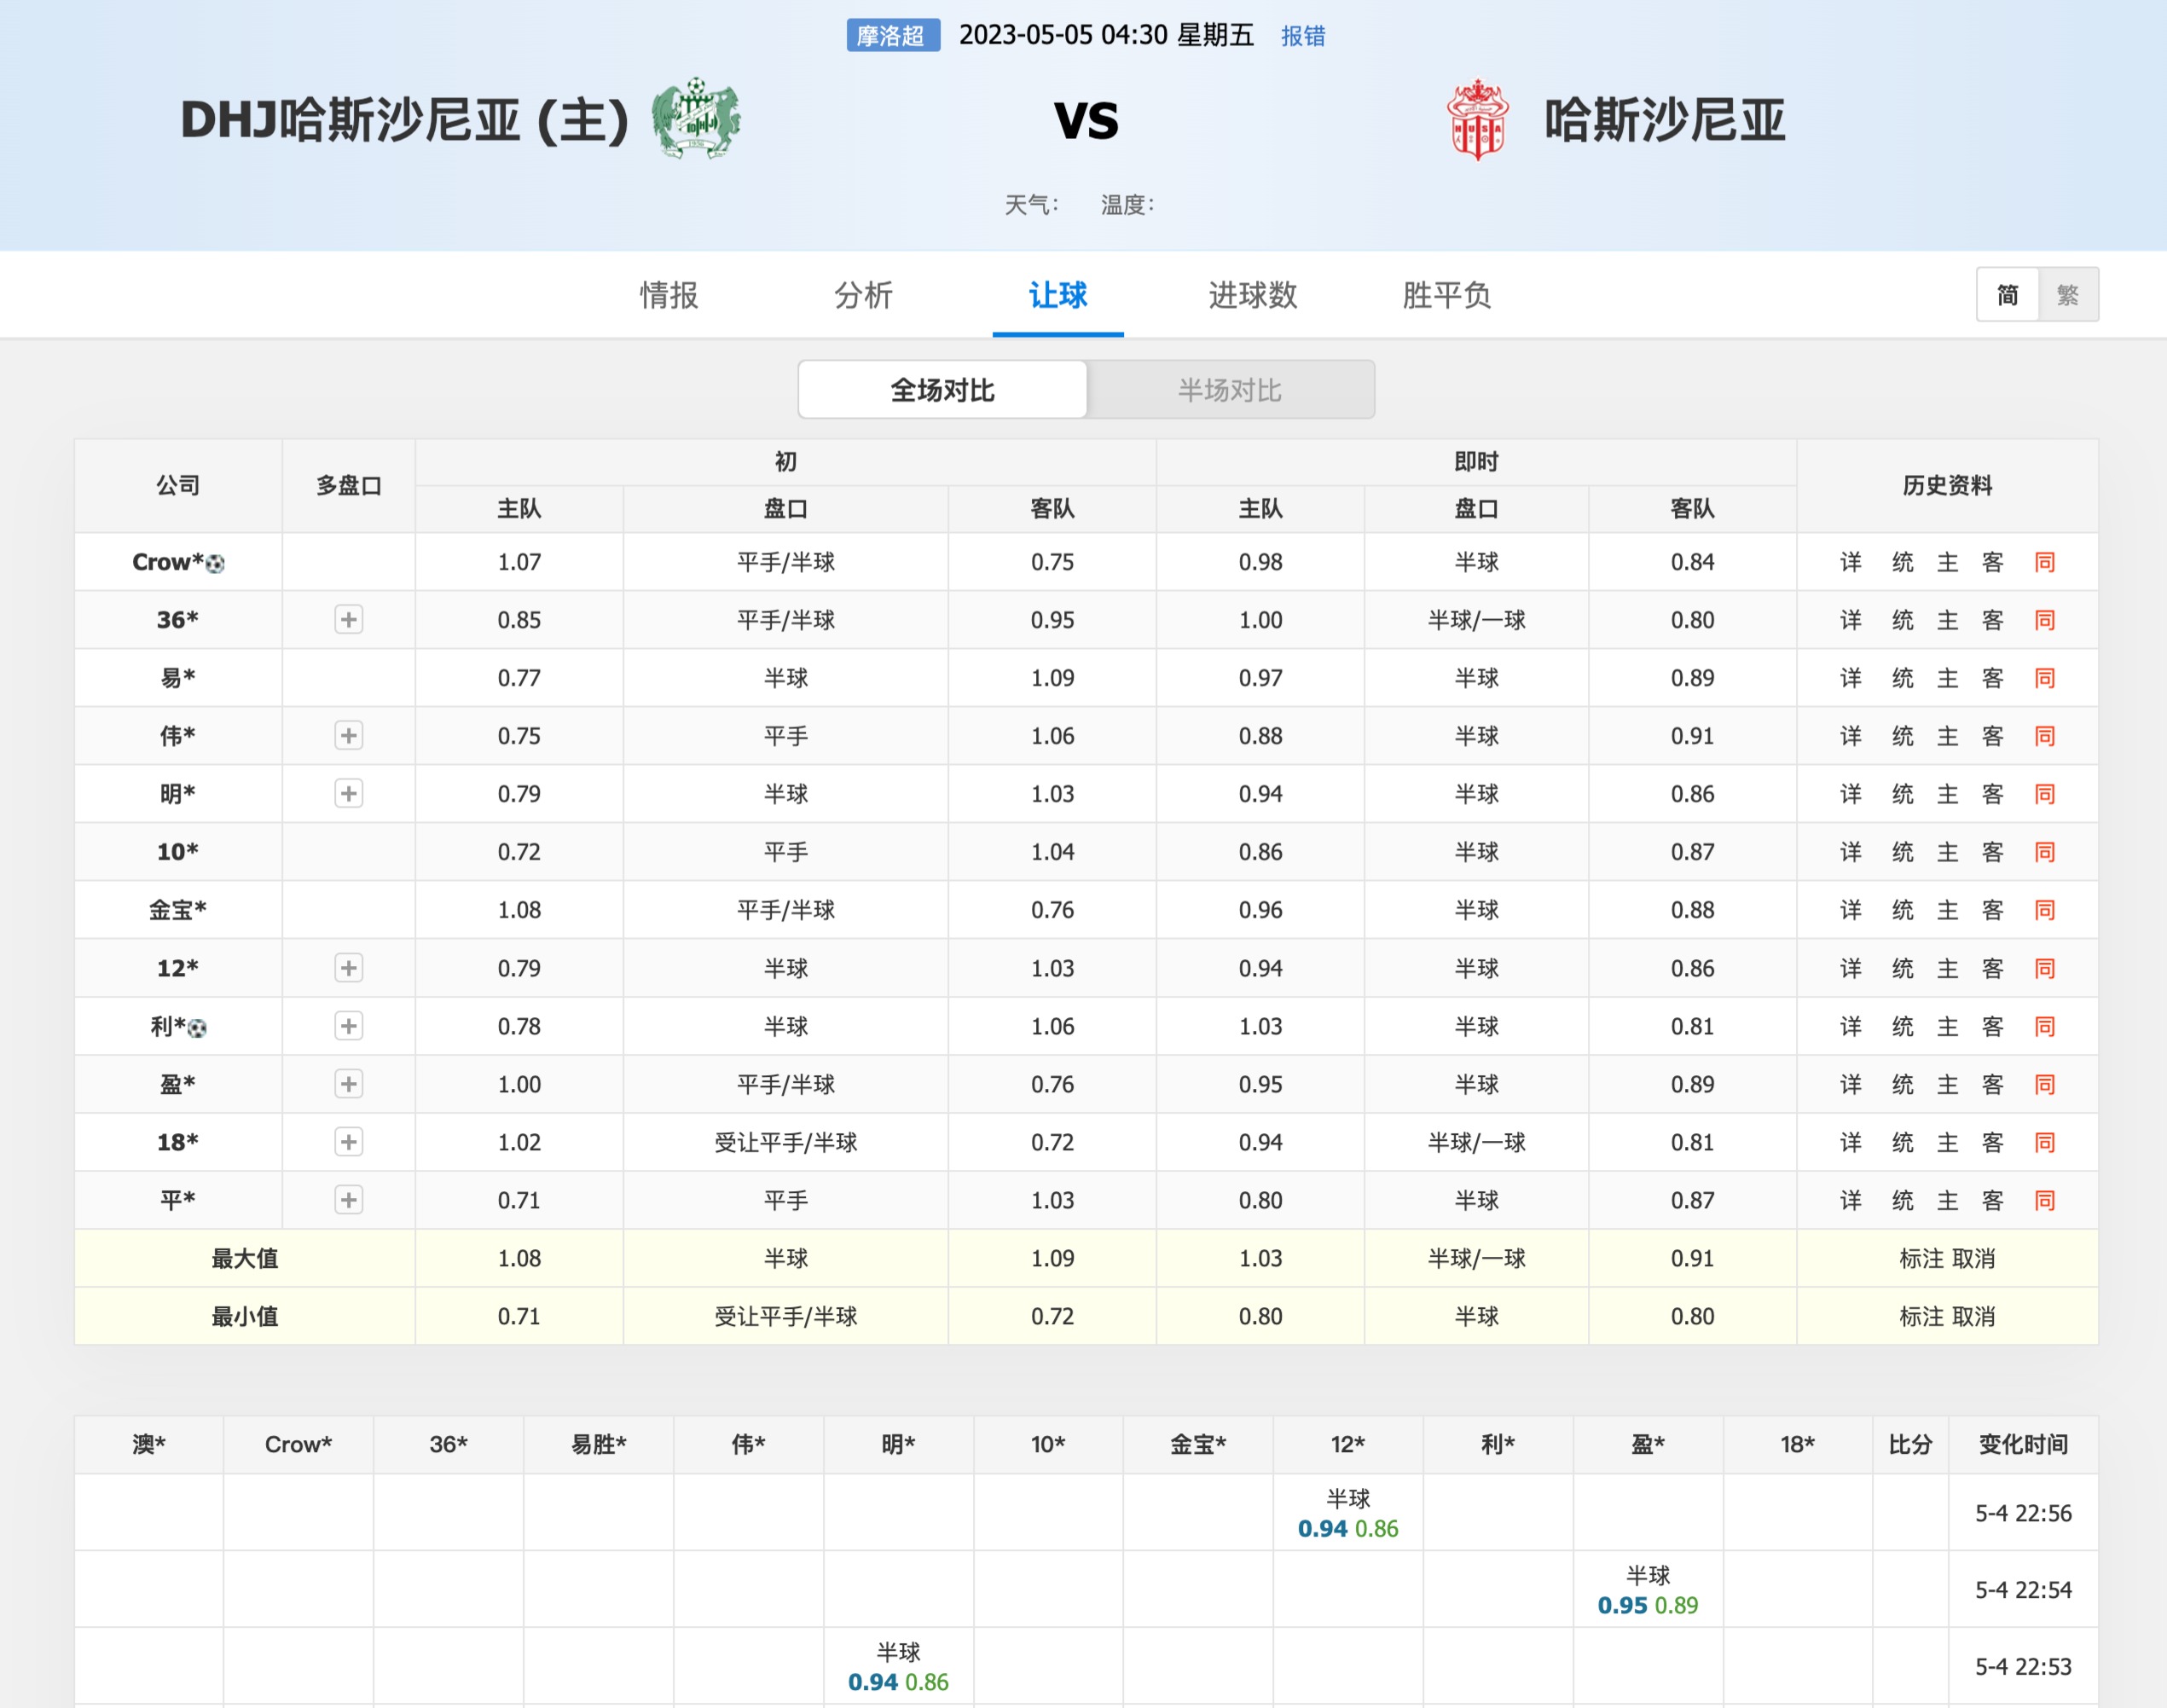Click the DHJ home team green crest
This screenshot has width=2167, height=1708.
696,119
